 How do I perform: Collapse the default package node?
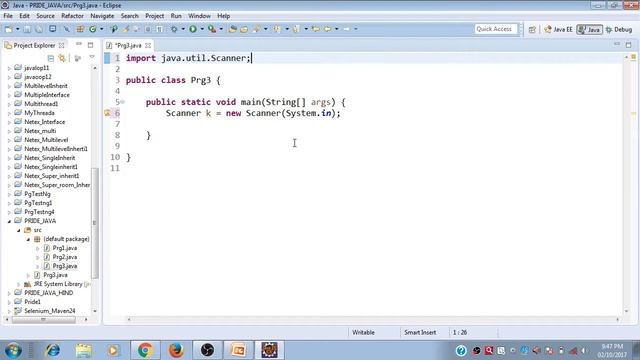click(x=29, y=239)
